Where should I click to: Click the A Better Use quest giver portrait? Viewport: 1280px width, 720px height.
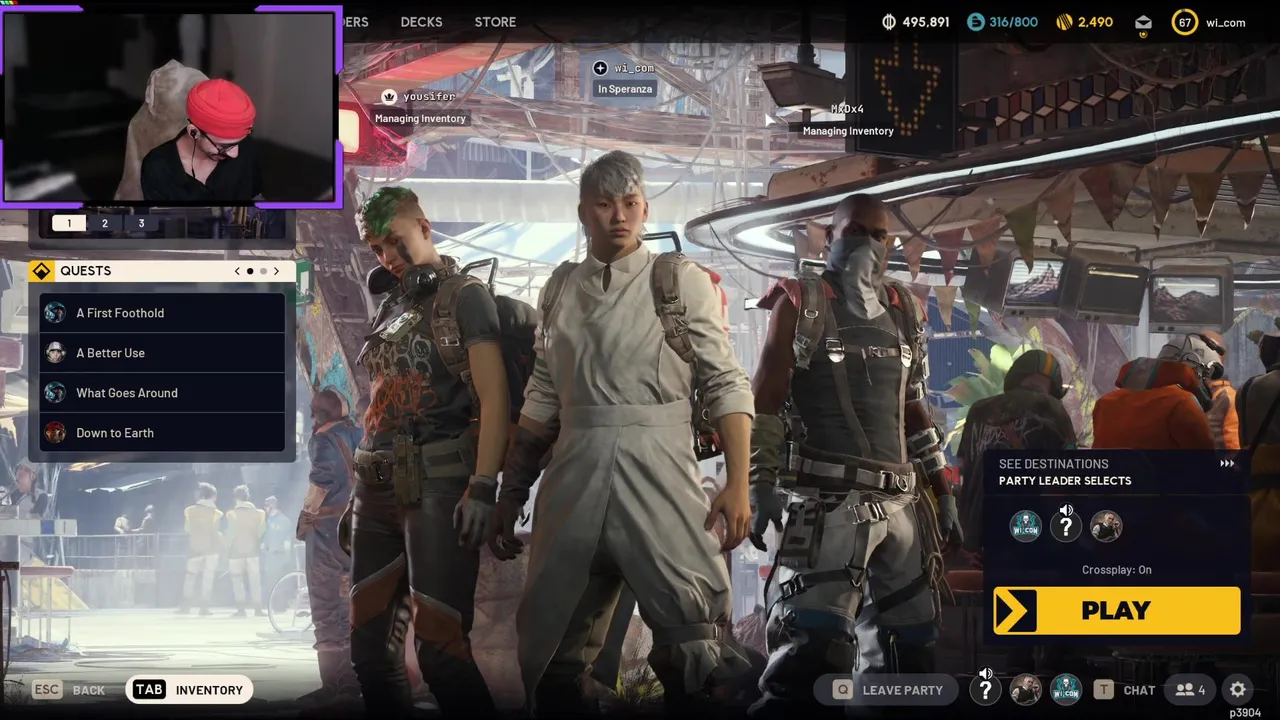click(x=55, y=353)
